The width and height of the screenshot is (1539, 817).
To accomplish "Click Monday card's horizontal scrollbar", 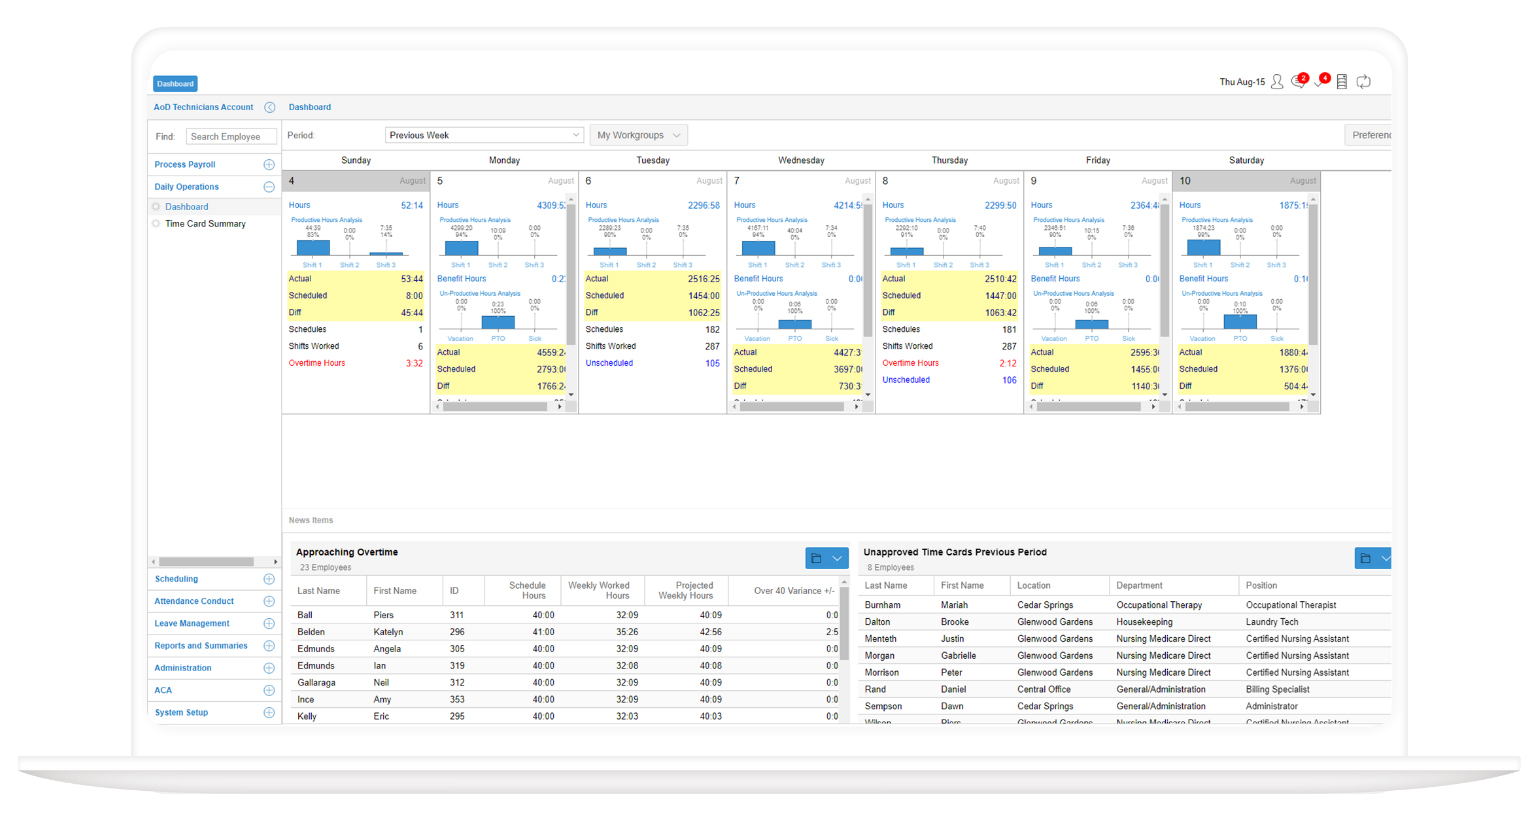I will 493,407.
